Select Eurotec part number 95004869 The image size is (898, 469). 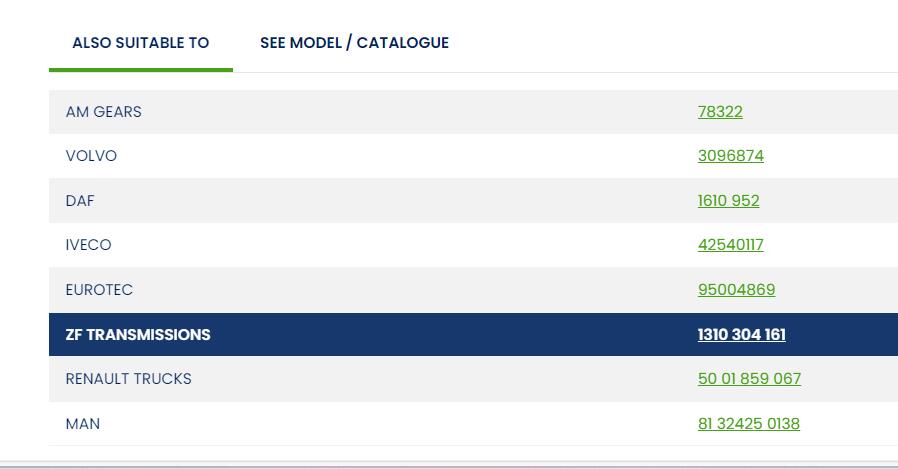tap(736, 290)
